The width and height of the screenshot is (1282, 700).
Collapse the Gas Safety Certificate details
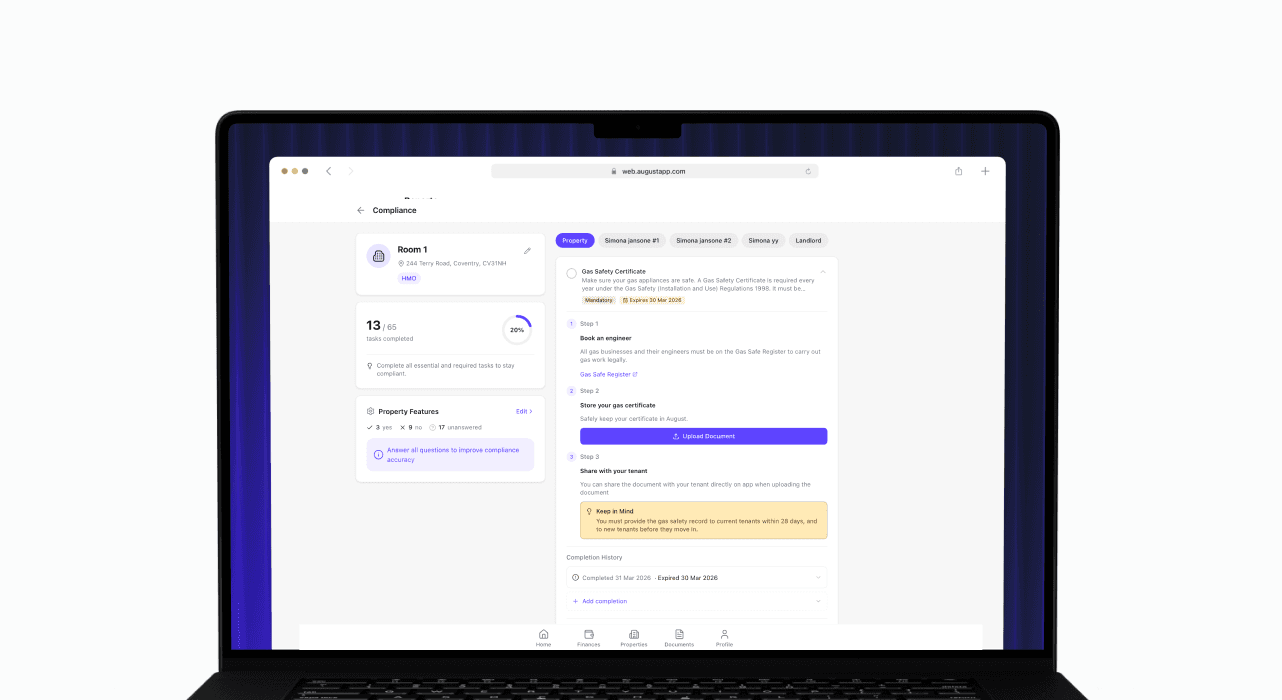click(x=822, y=271)
